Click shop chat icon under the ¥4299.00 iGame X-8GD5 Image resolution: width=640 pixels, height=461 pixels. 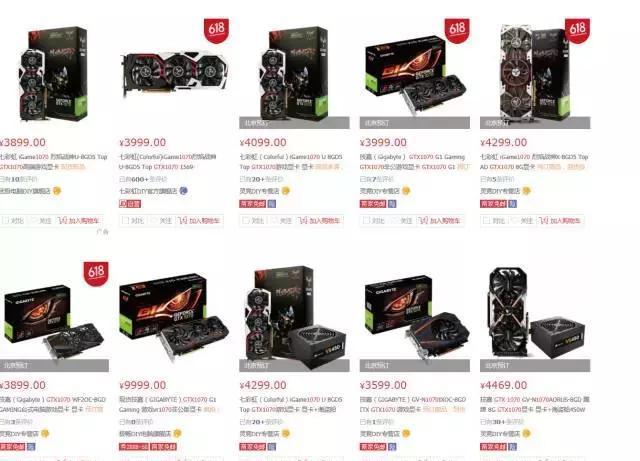click(527, 191)
